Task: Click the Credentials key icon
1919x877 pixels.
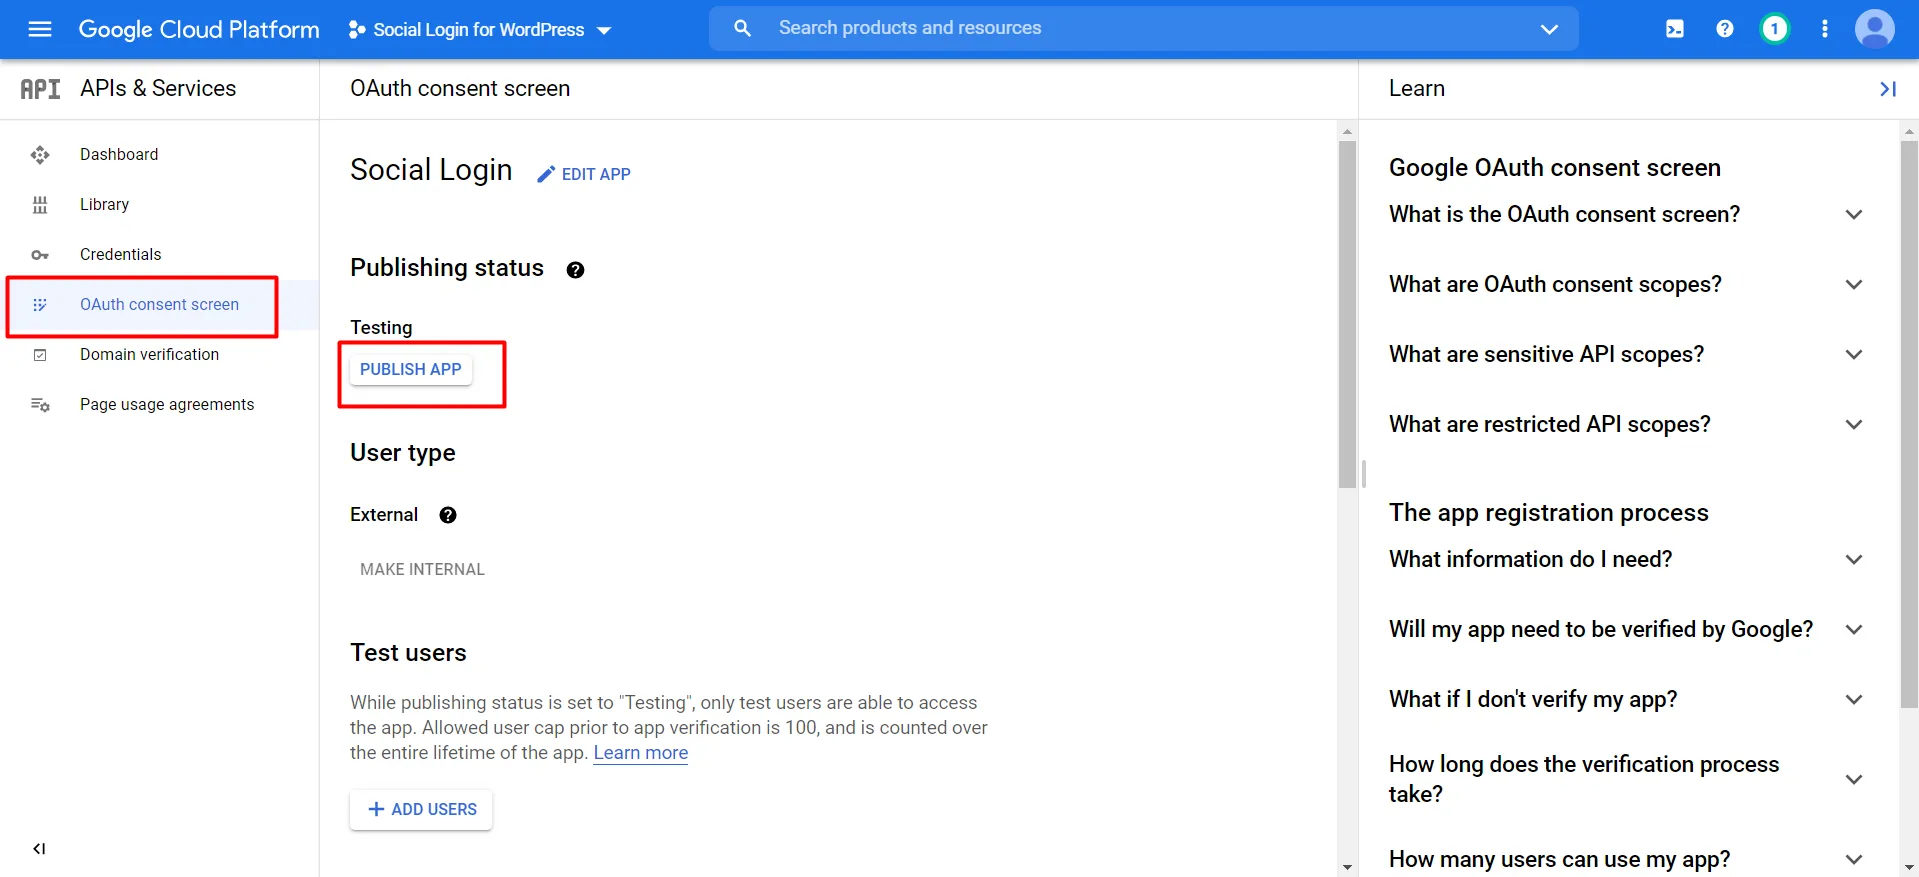Action: click(x=40, y=255)
